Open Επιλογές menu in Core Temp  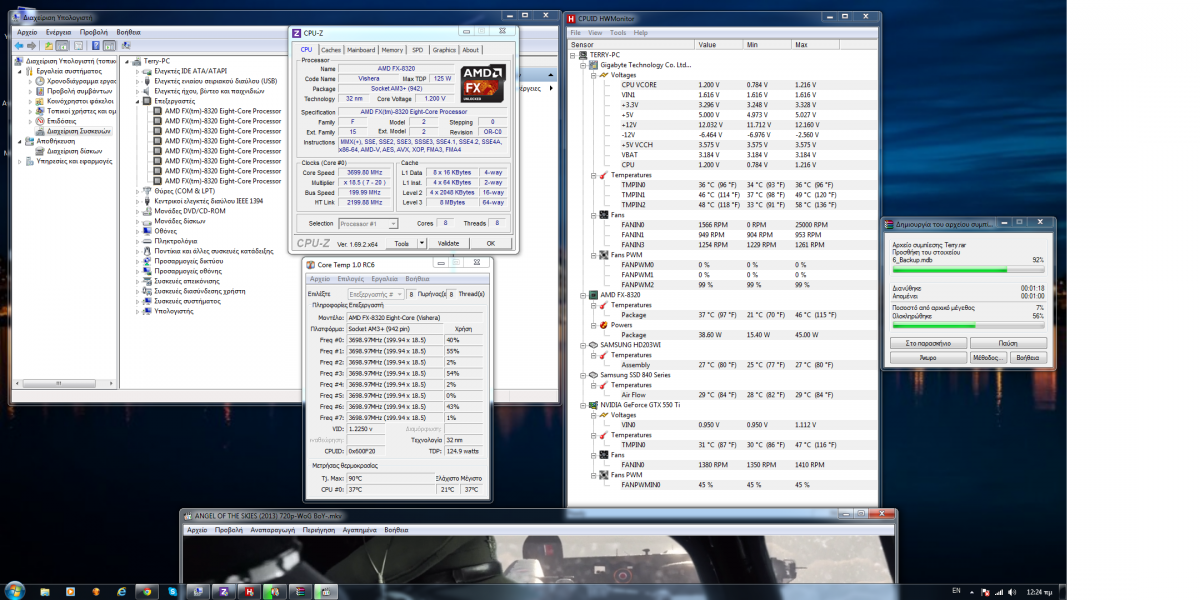click(x=350, y=279)
